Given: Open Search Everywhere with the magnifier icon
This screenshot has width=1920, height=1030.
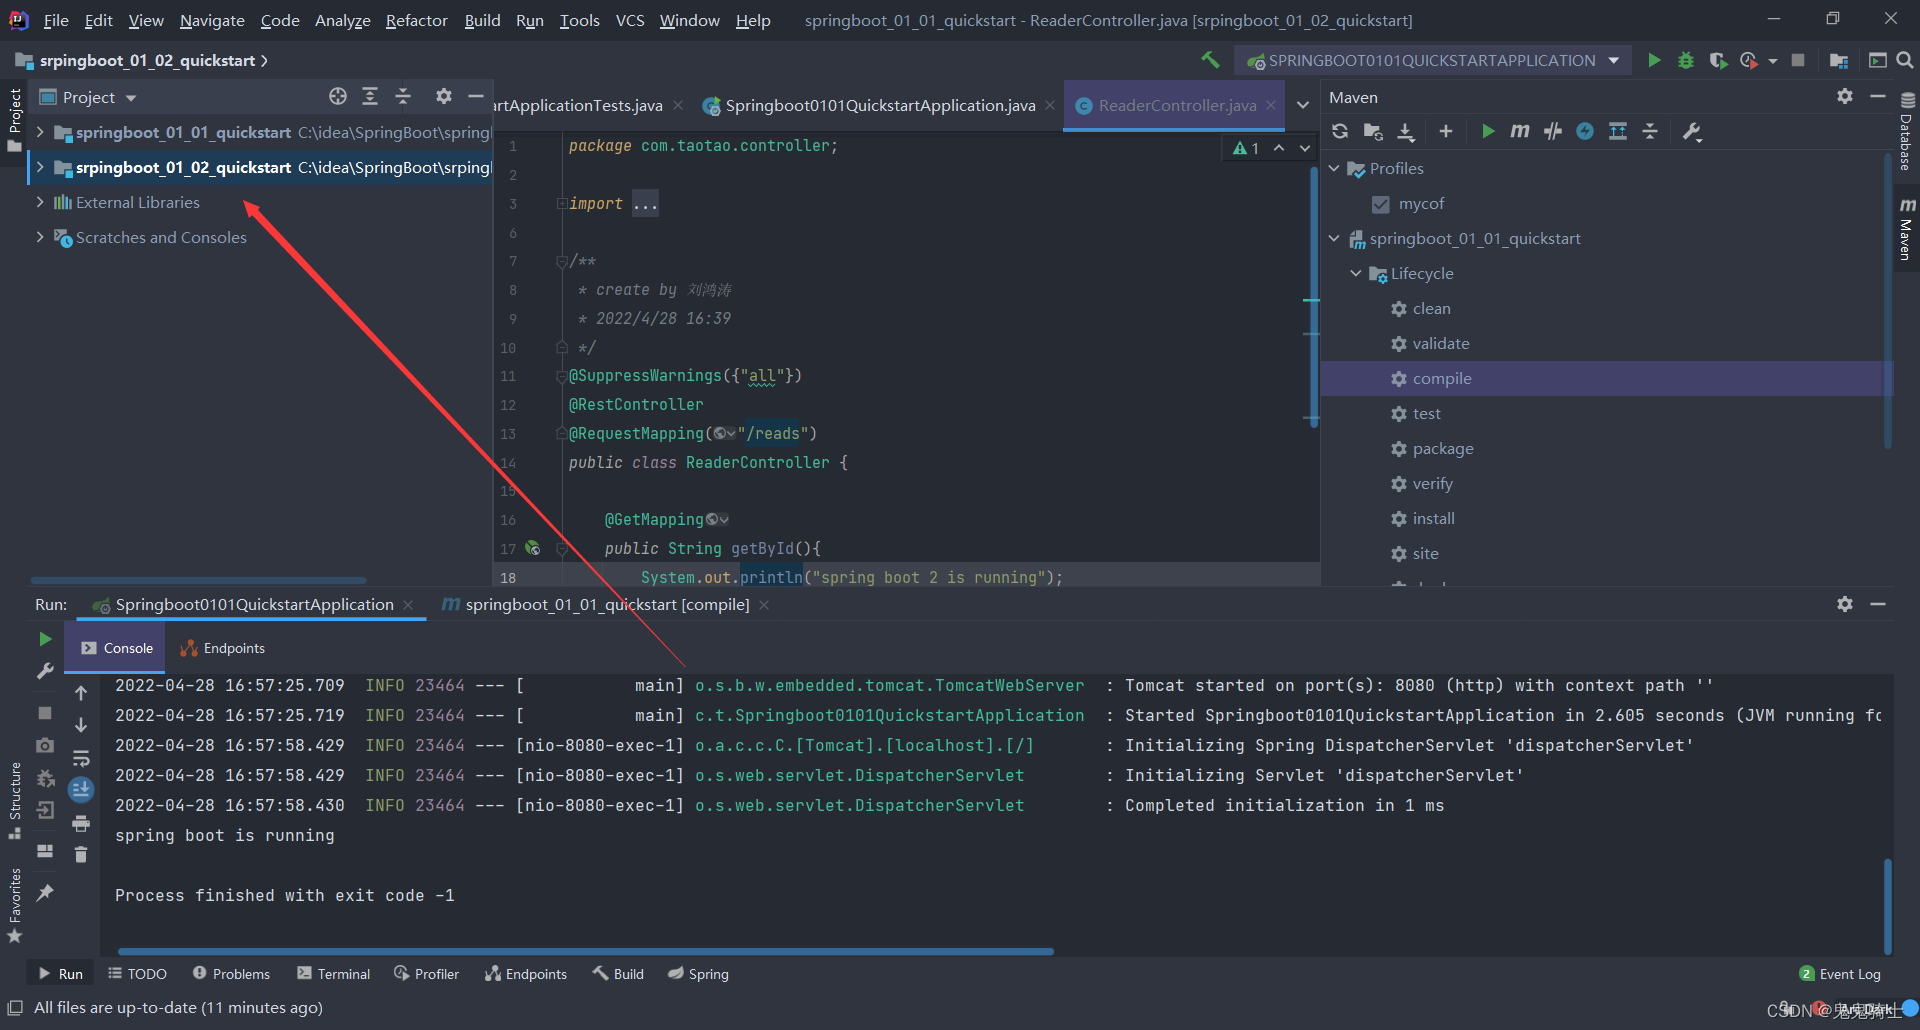Looking at the screenshot, I should (x=1905, y=60).
